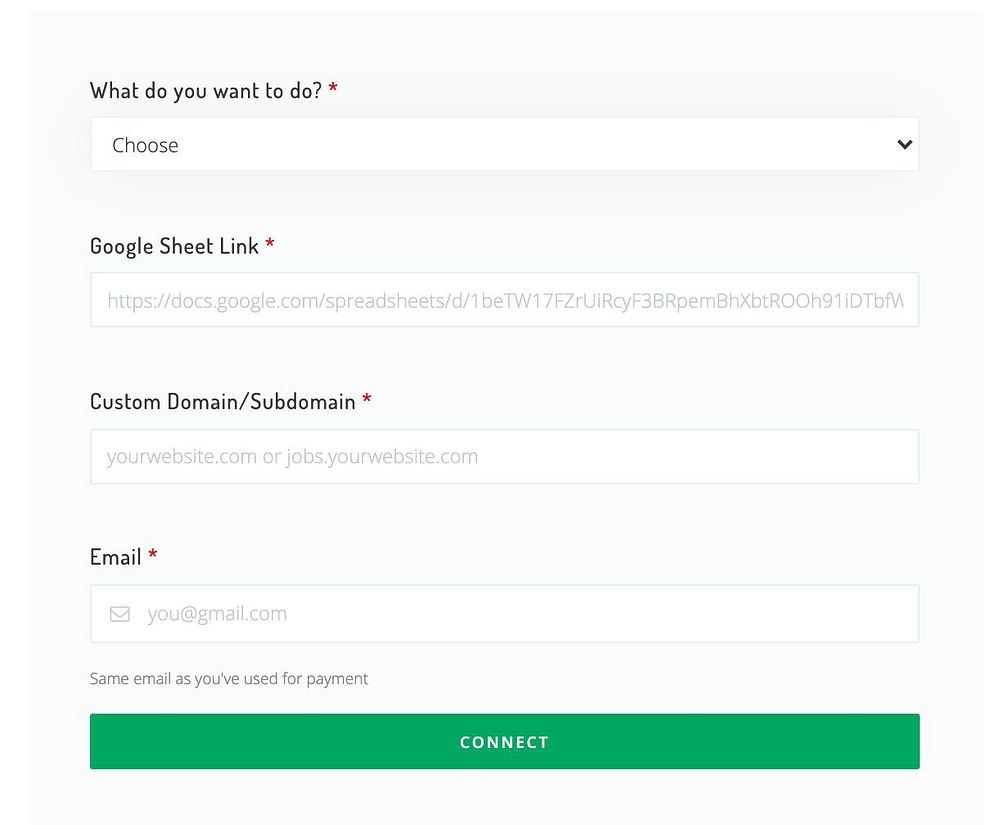1000x825 pixels.
Task: Click the envelope icon in Email field
Action: click(x=120, y=614)
